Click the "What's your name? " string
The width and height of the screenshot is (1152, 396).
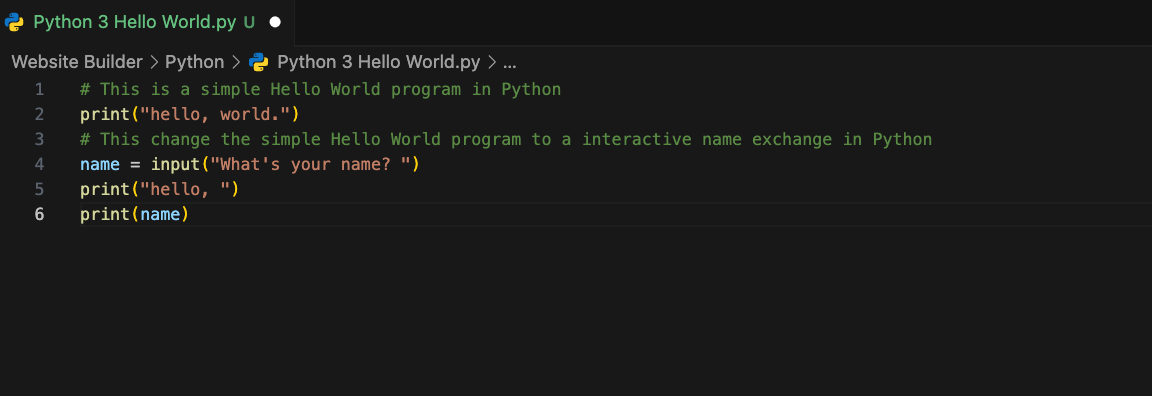click(310, 165)
